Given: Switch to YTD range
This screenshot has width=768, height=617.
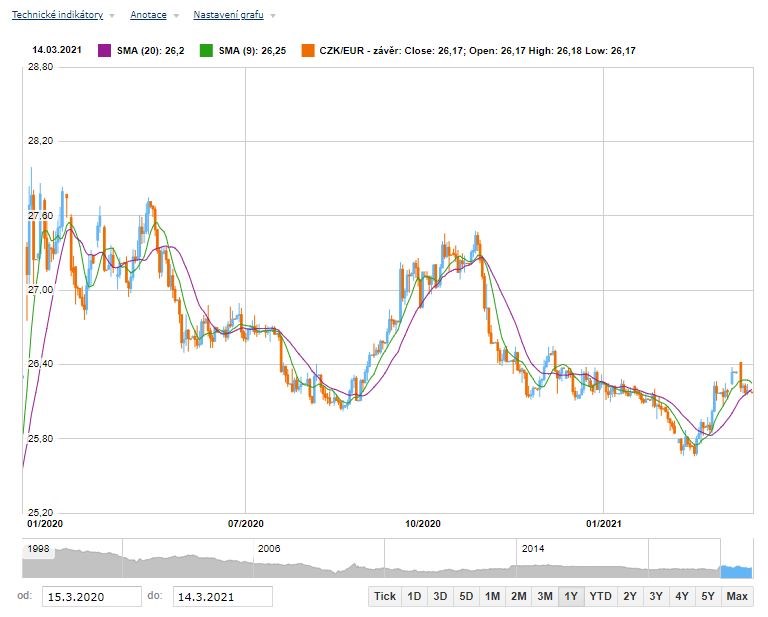Looking at the screenshot, I should pyautogui.click(x=600, y=596).
